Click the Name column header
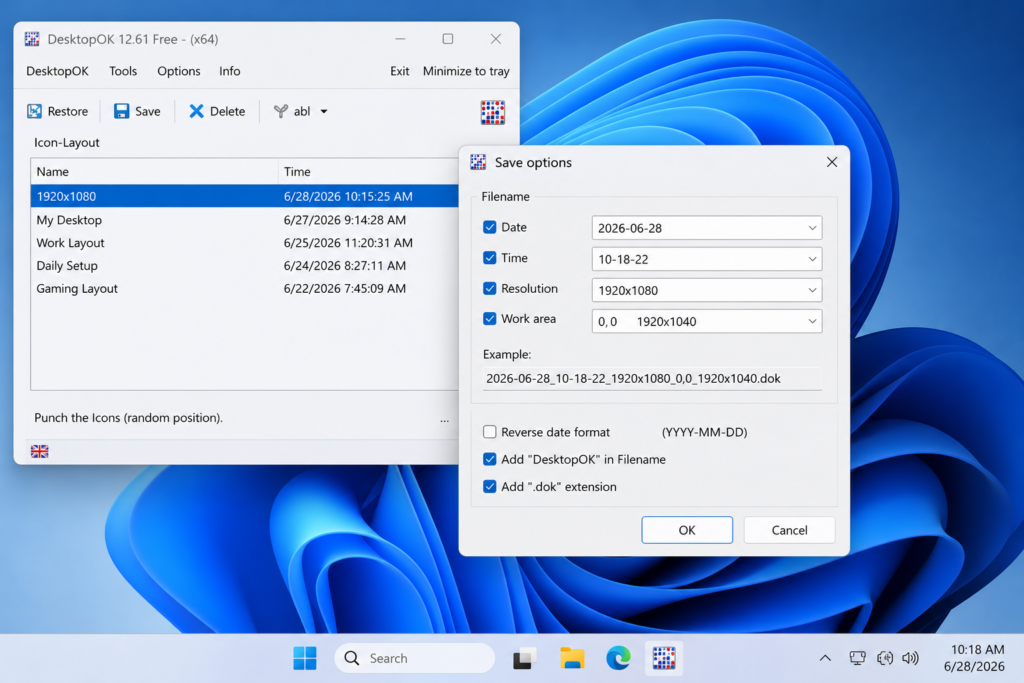Viewport: 1024px width, 683px height. tap(155, 172)
